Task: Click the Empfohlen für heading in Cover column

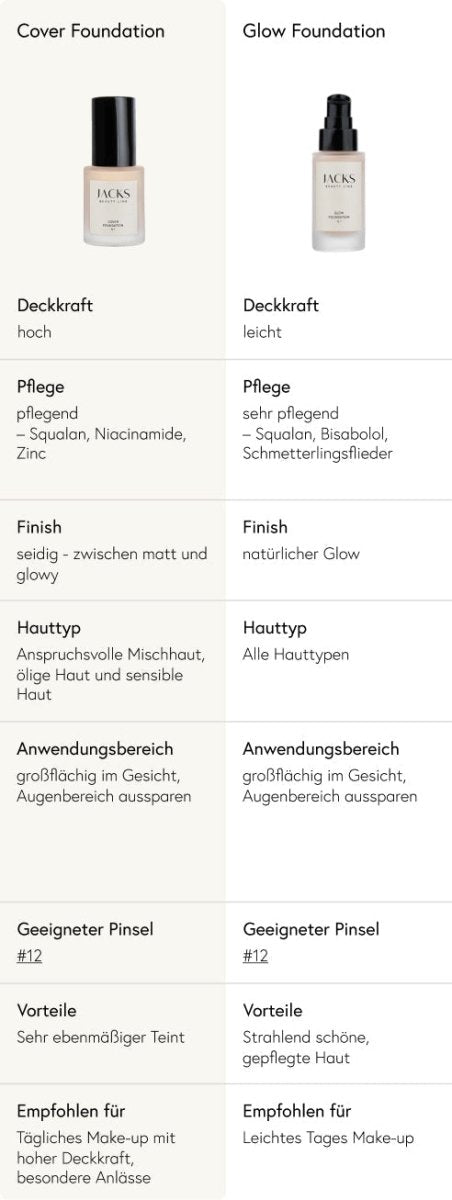Action: (x=71, y=1111)
